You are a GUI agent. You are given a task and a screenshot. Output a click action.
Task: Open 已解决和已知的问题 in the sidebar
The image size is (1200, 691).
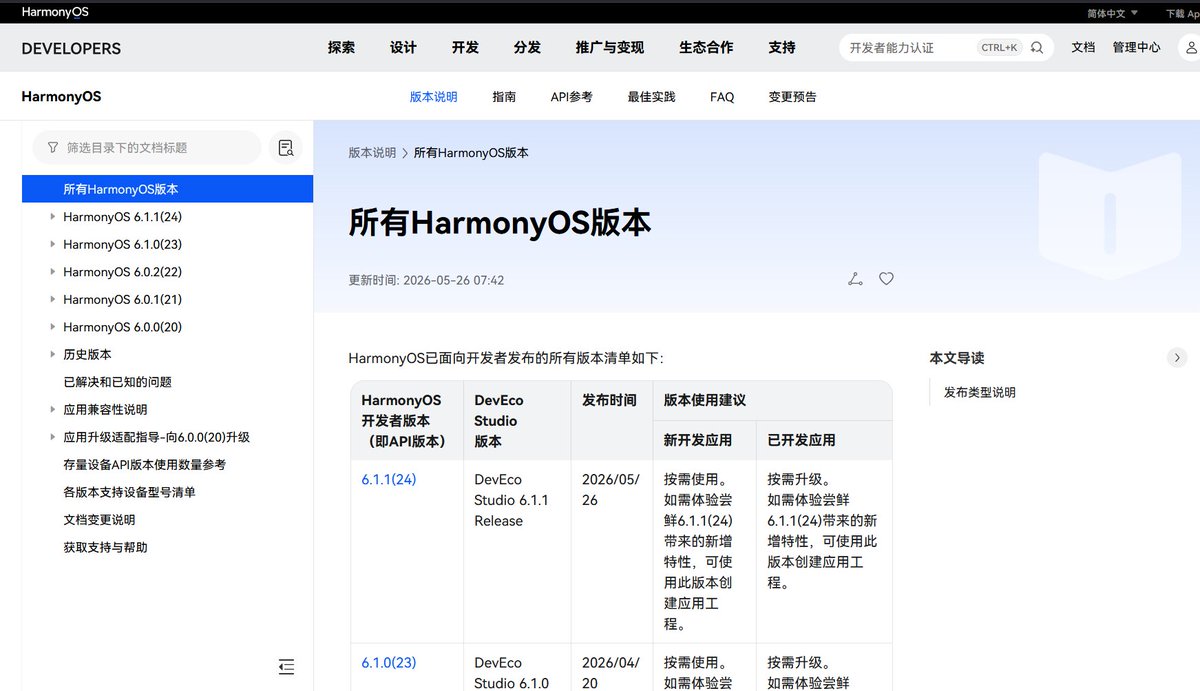coord(117,382)
